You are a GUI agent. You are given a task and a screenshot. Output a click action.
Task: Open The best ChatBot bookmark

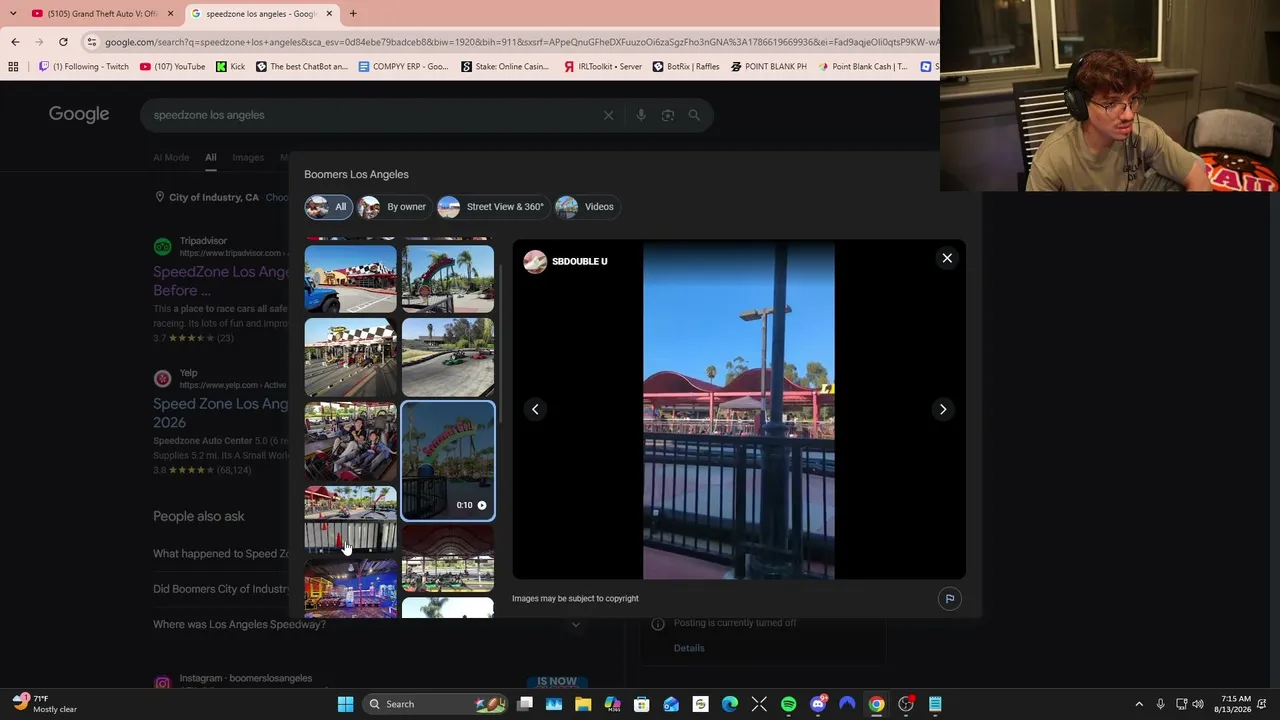pyautogui.click(x=302, y=67)
